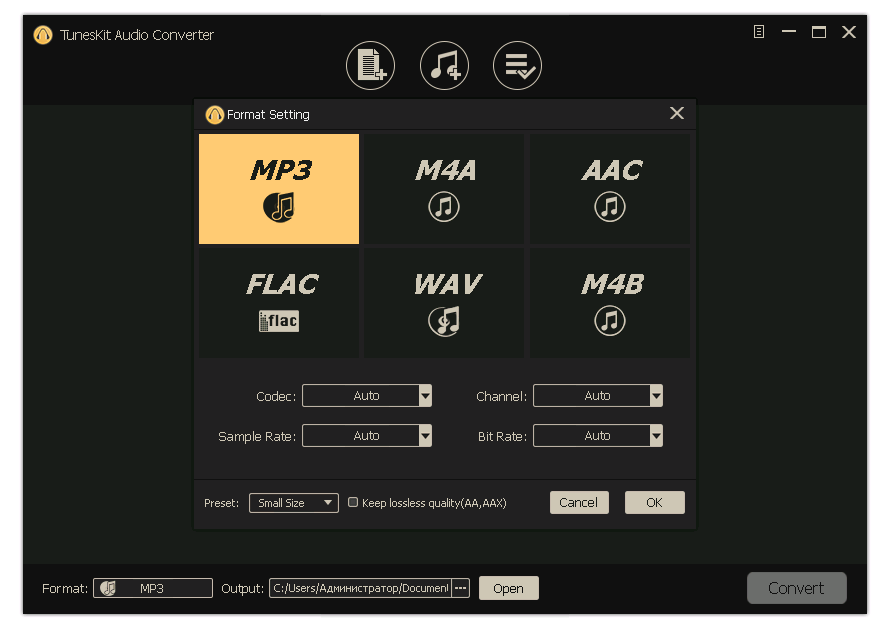The height and width of the screenshot is (637, 893).
Task: Click the Add Files toolbar icon
Action: pyautogui.click(x=370, y=64)
